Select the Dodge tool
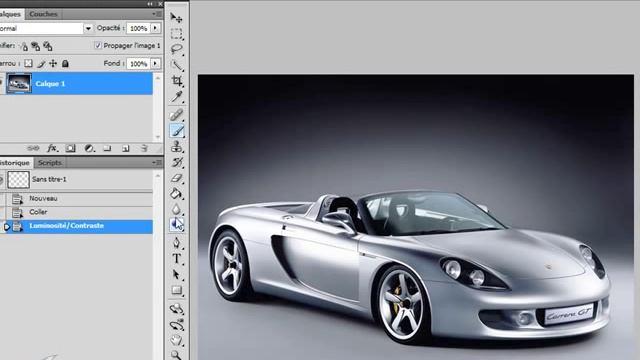 pyautogui.click(x=177, y=225)
